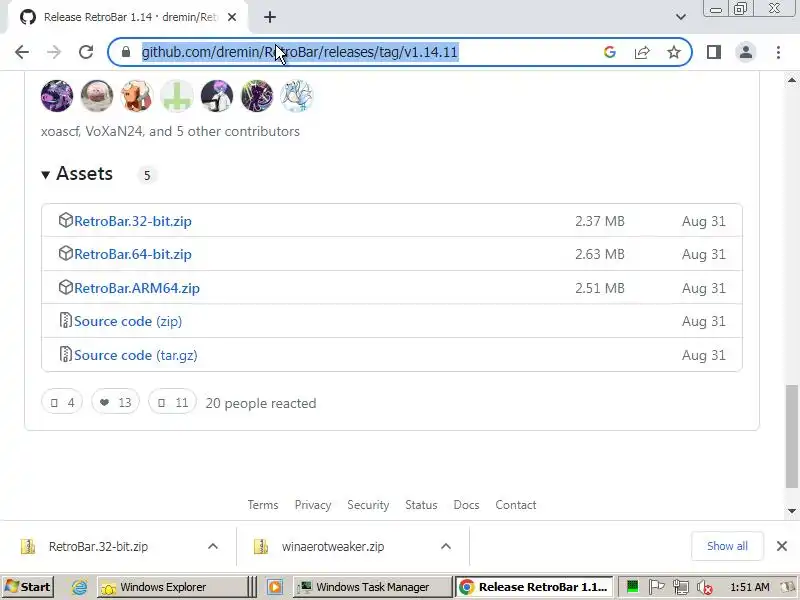800x600 pixels.
Task: Click the muted volume tray icon
Action: [705, 587]
